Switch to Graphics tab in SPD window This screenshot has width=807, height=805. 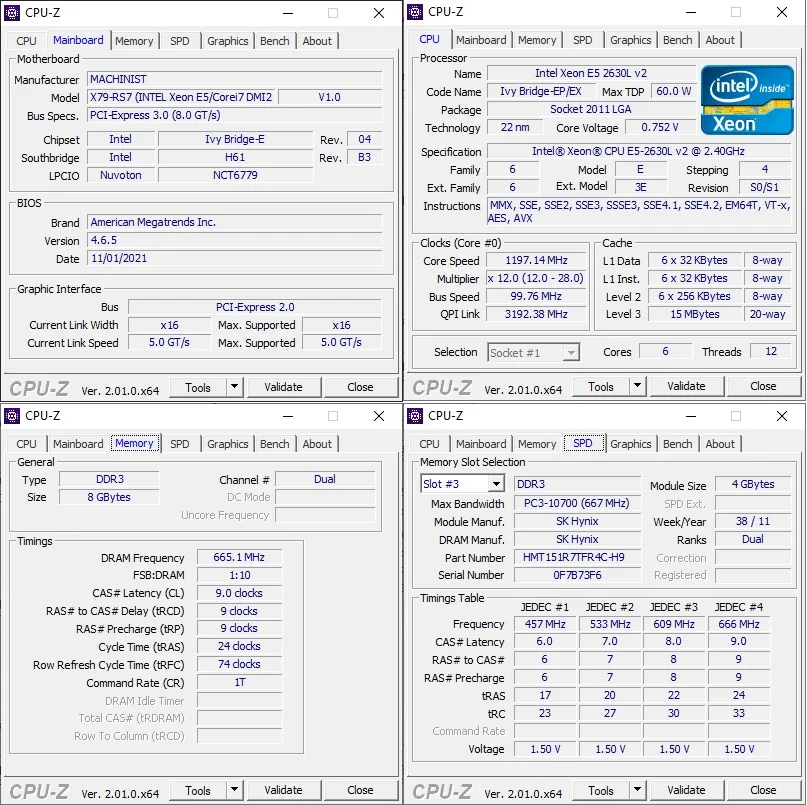(x=631, y=444)
